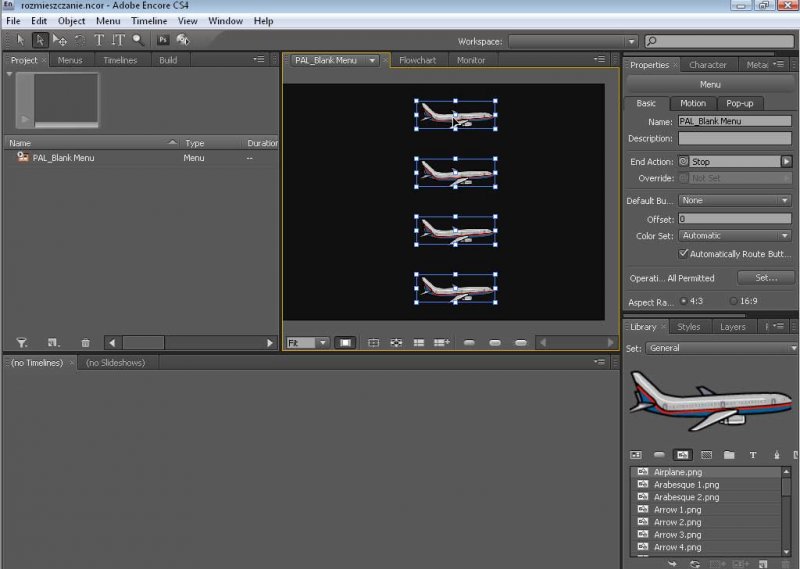Select the Zoom magnifier tool
The height and width of the screenshot is (569, 800).
(x=137, y=40)
